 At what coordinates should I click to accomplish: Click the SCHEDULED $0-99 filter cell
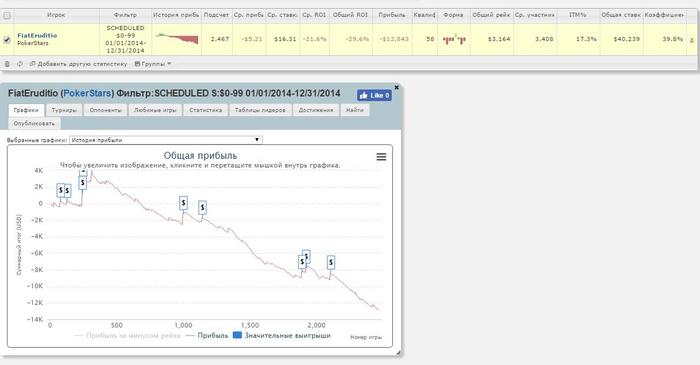(125, 39)
